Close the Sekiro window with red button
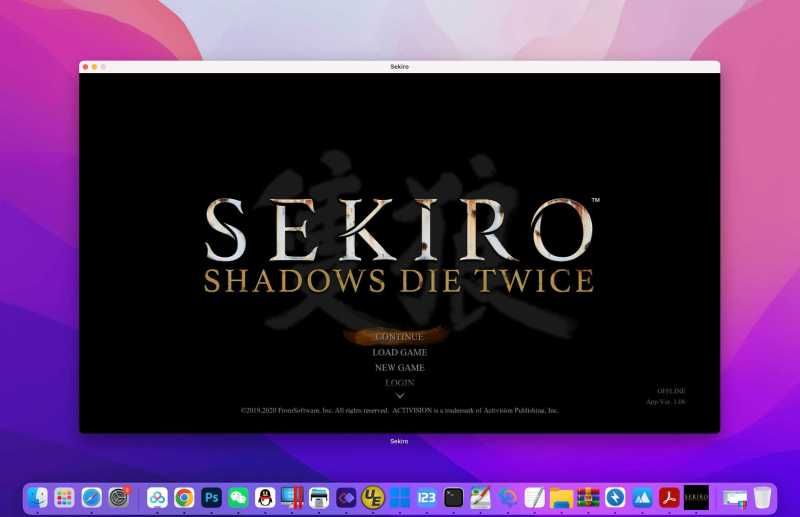Viewport: 800px width, 517px height. (x=85, y=67)
